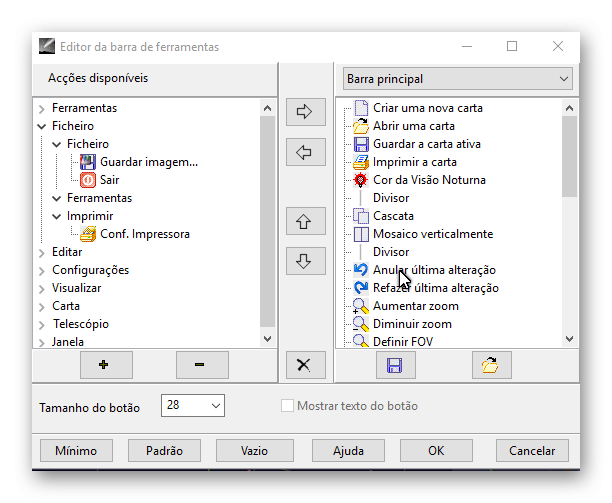Click the minus collapse-all button

pyautogui.click(x=202, y=365)
